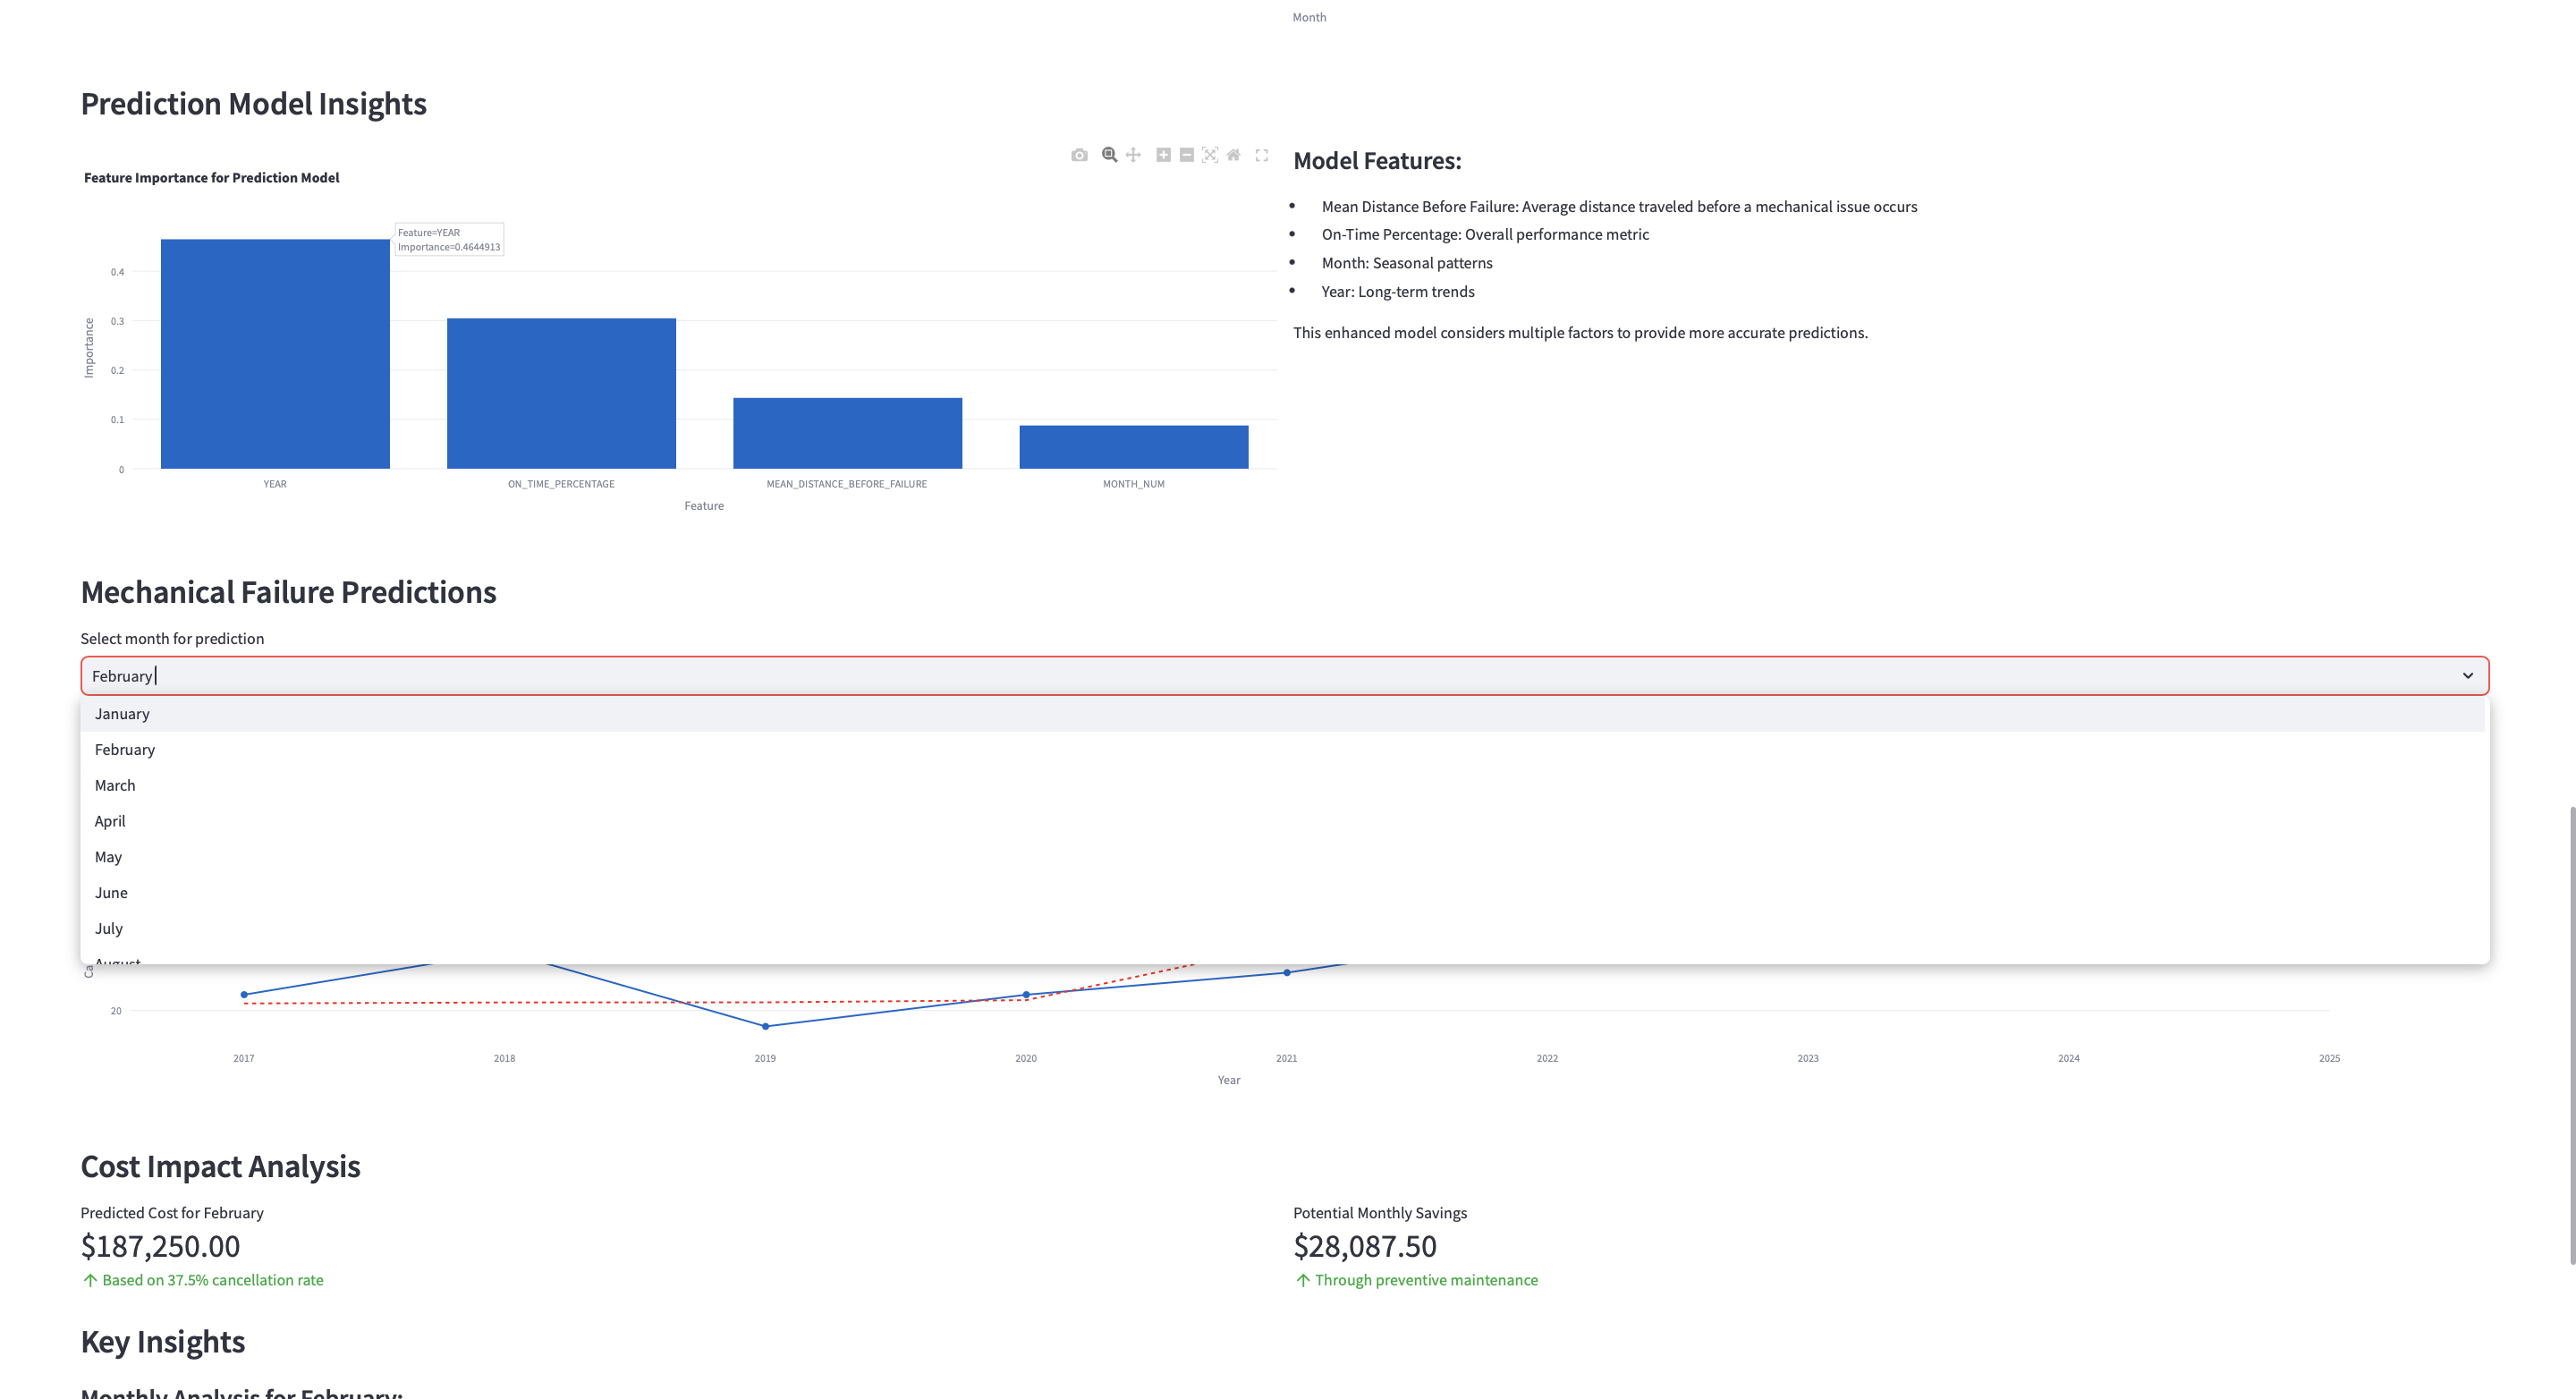
Task: Click the Zoom out minus icon
Action: click(x=1186, y=155)
